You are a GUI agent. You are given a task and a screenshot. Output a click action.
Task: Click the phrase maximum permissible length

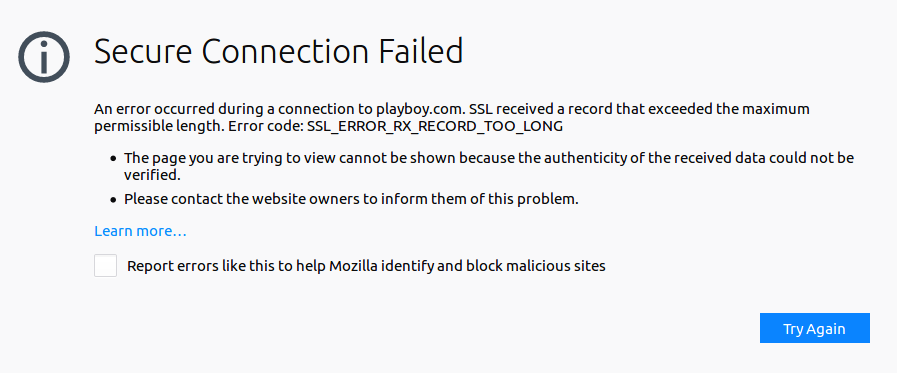point(452,118)
